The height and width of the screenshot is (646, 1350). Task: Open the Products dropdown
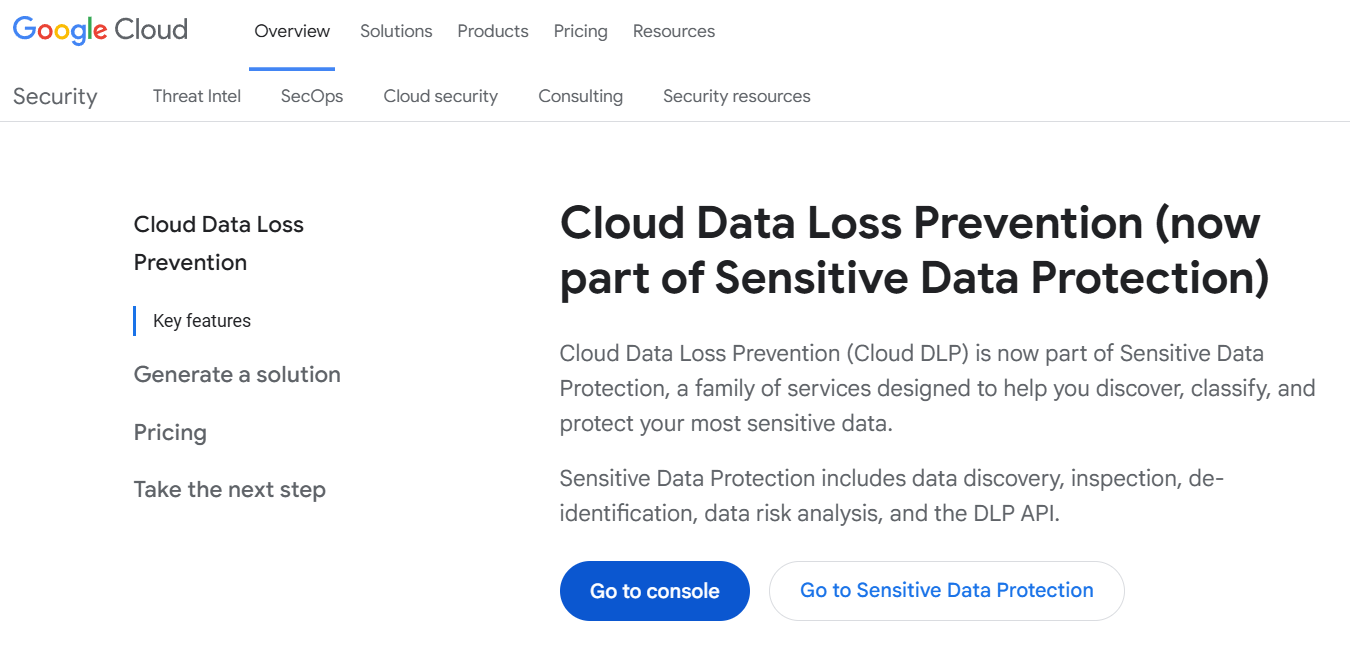492,31
